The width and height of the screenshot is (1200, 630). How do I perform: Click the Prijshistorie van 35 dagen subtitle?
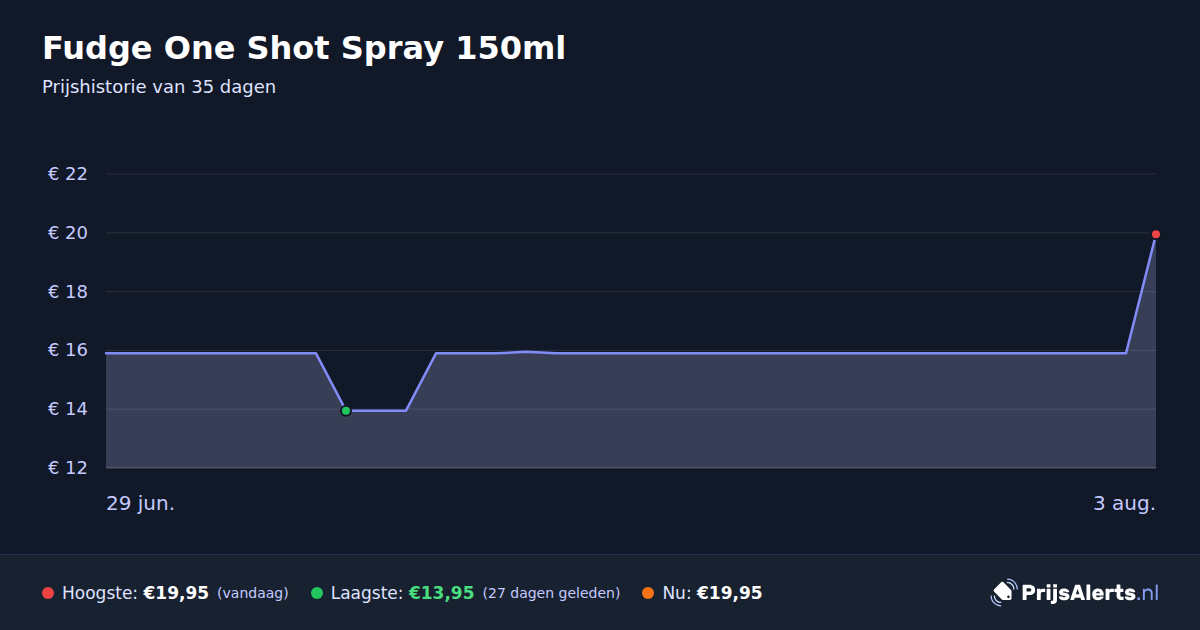pos(159,87)
